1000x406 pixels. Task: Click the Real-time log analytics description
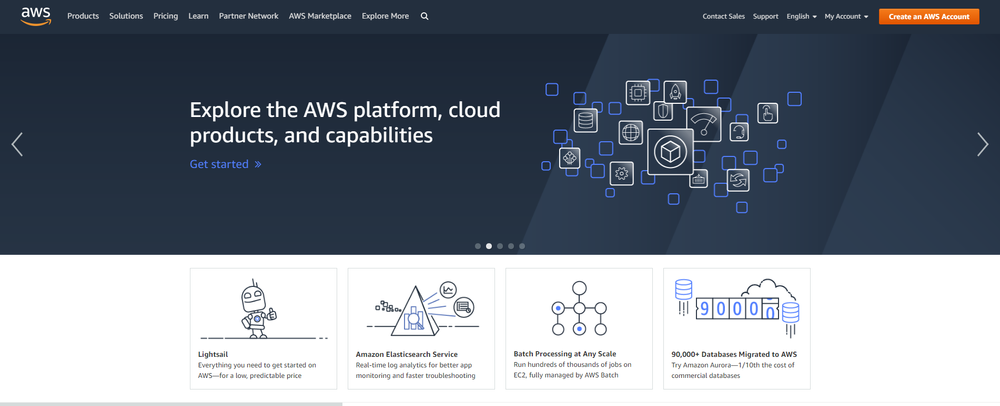(415, 370)
